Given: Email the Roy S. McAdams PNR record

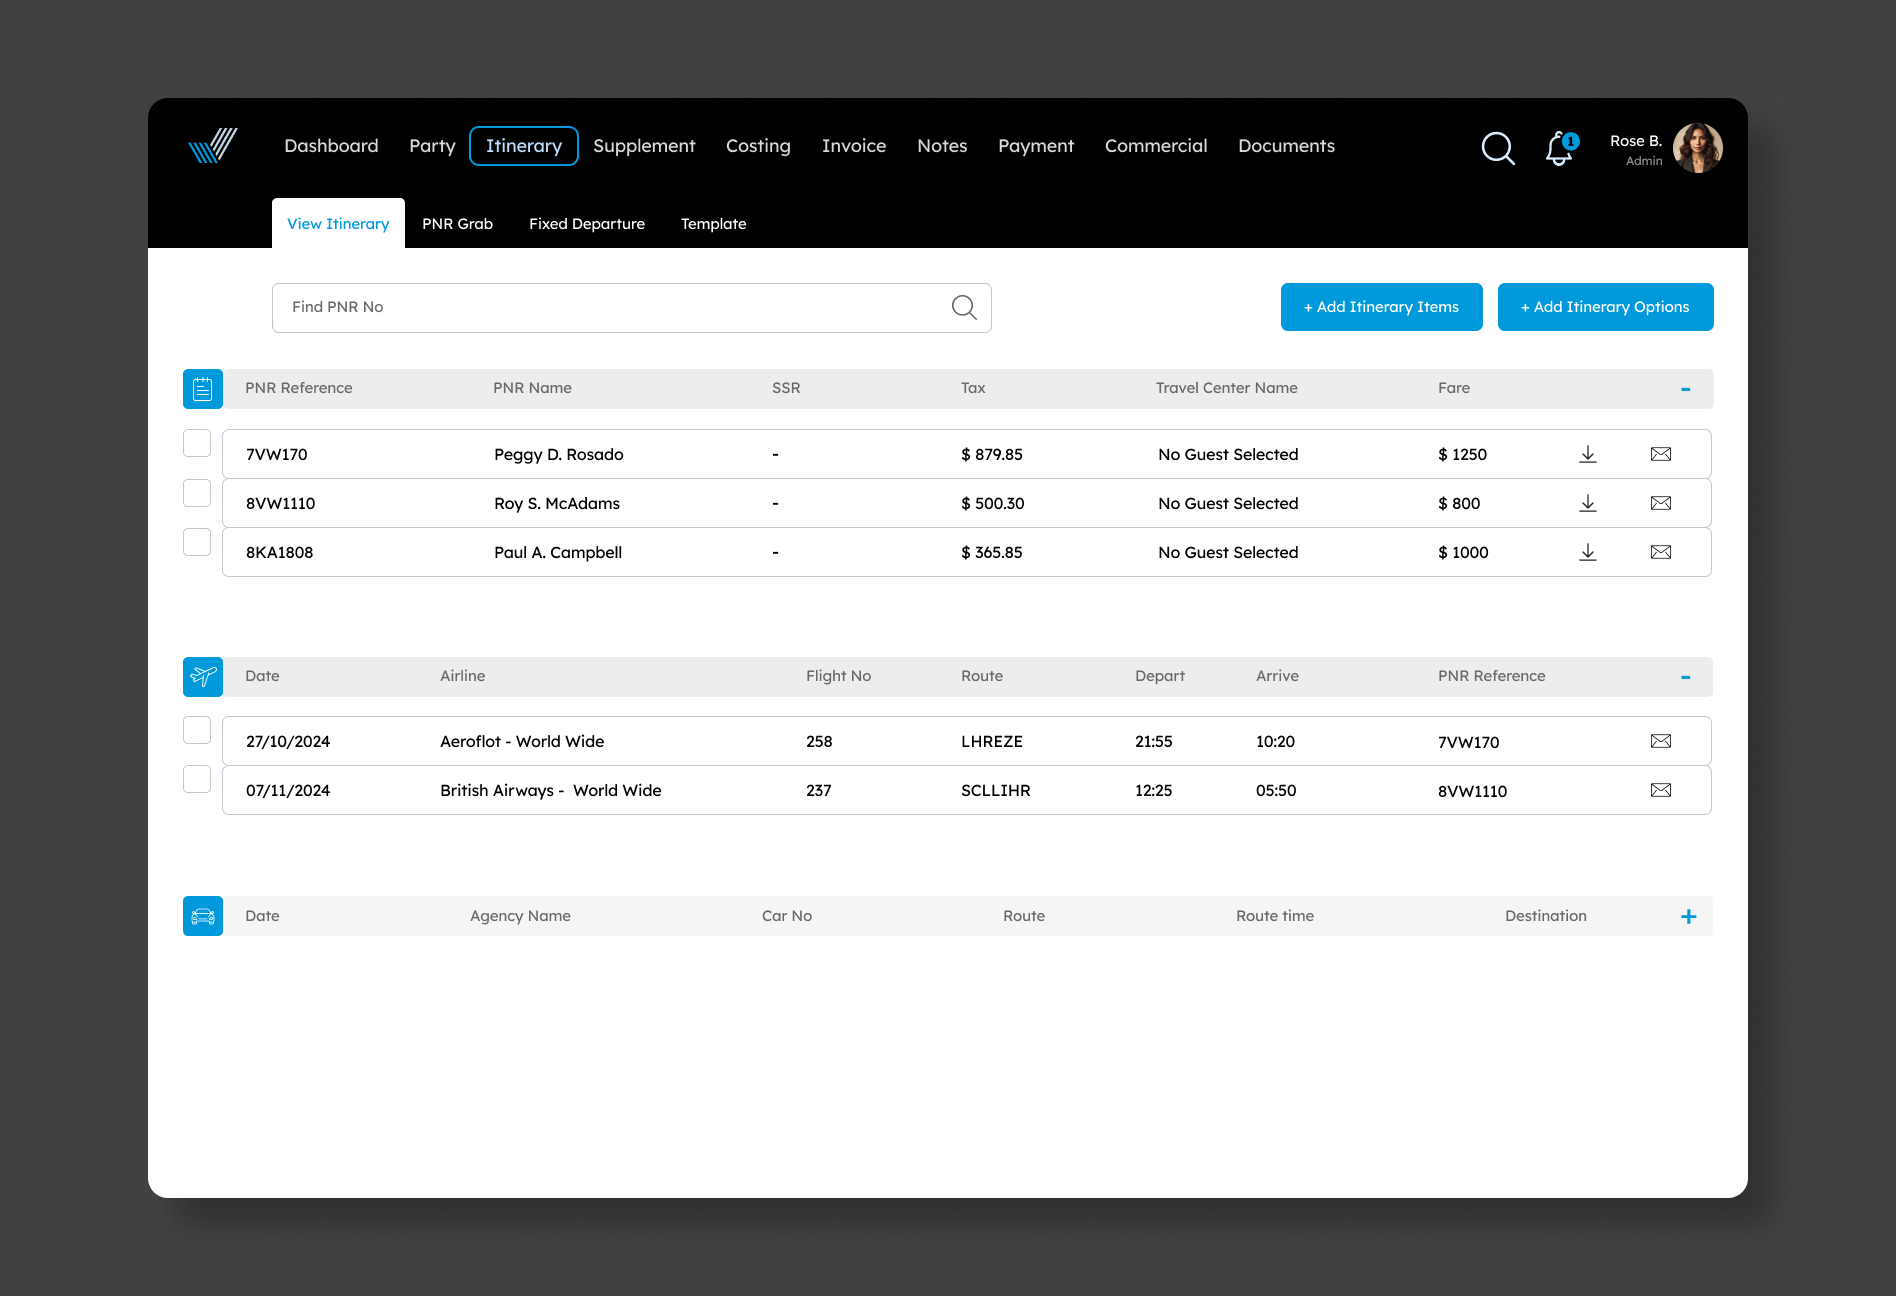Looking at the screenshot, I should pos(1660,503).
